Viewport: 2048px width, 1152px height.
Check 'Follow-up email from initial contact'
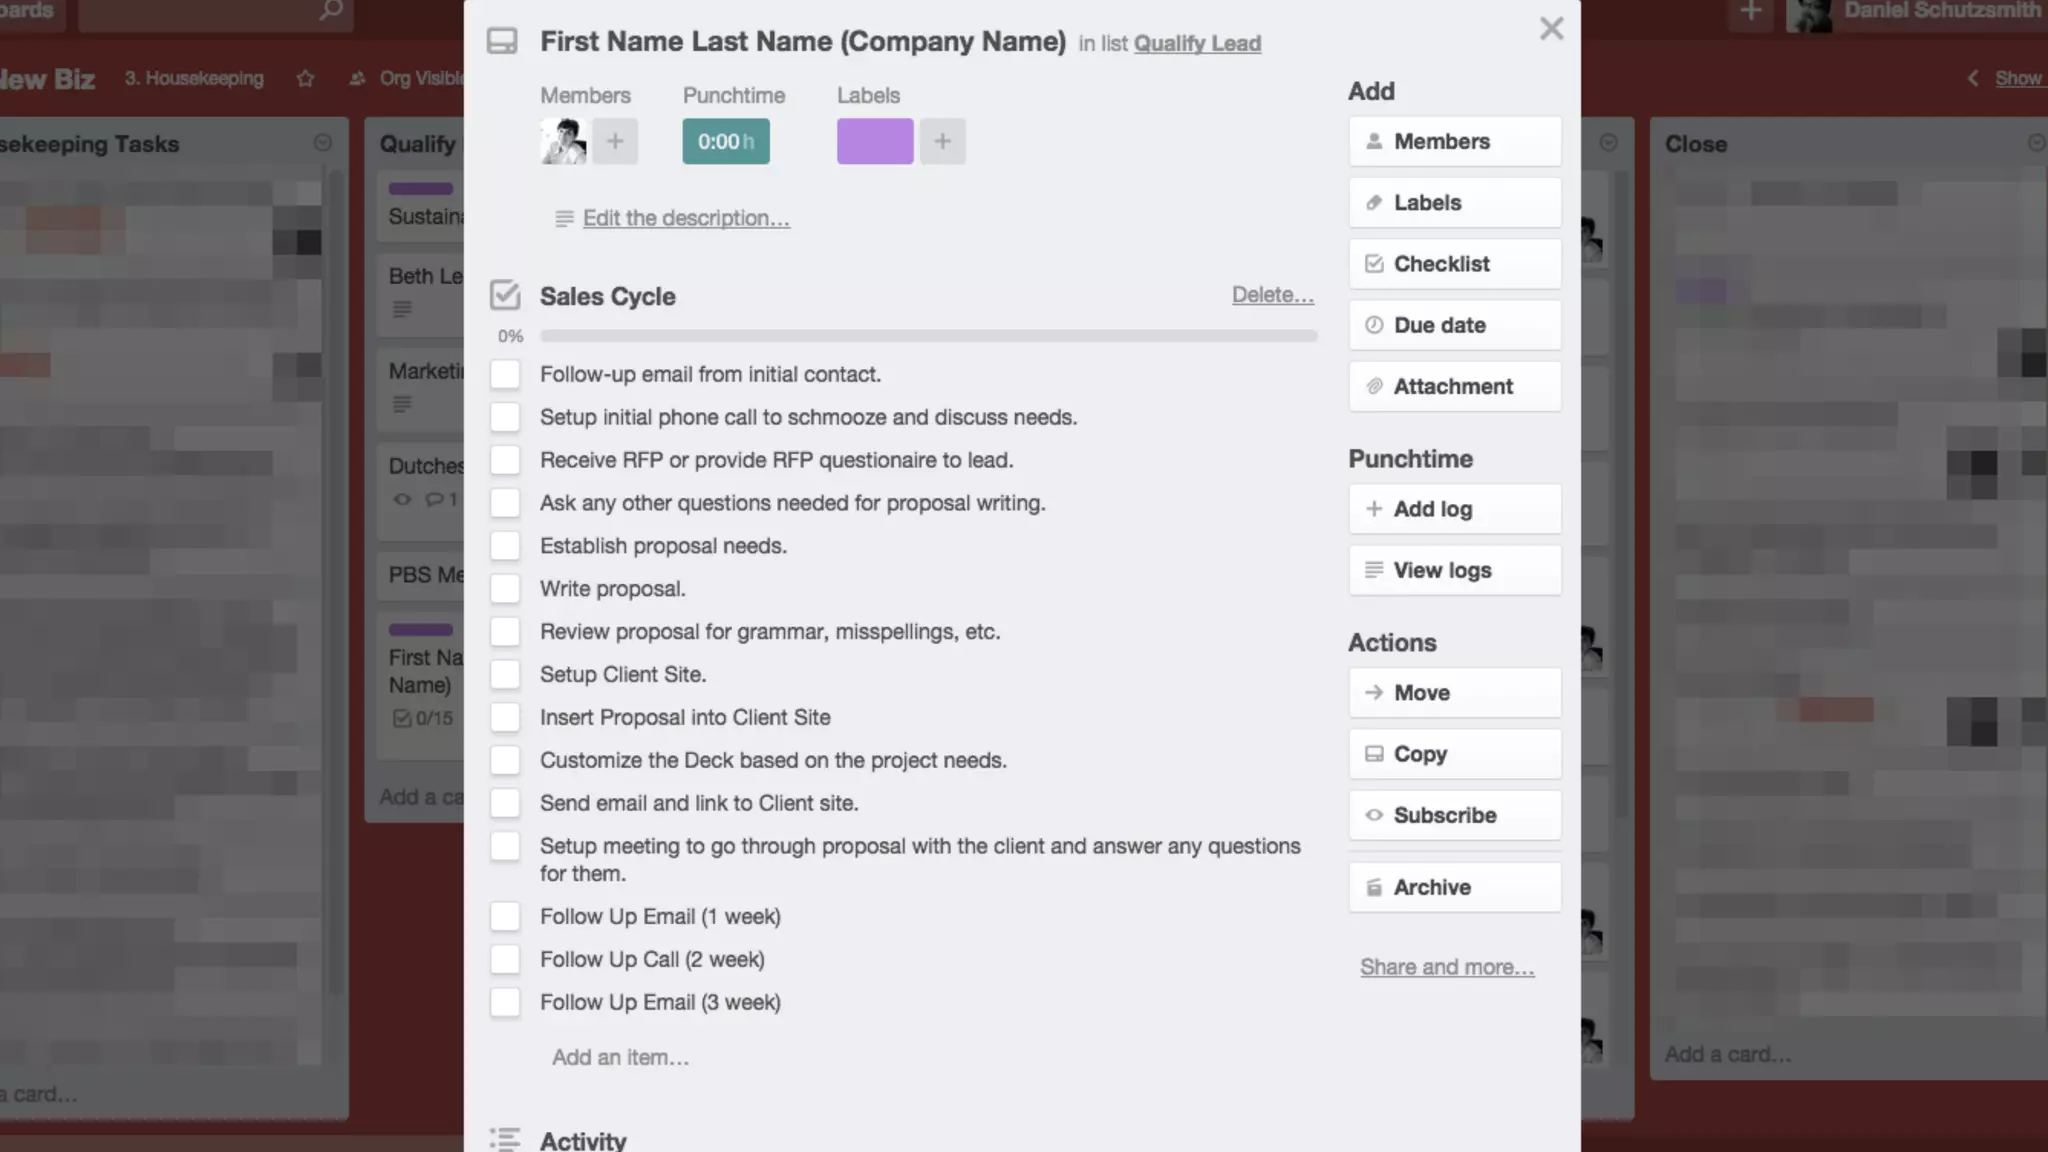coord(505,375)
